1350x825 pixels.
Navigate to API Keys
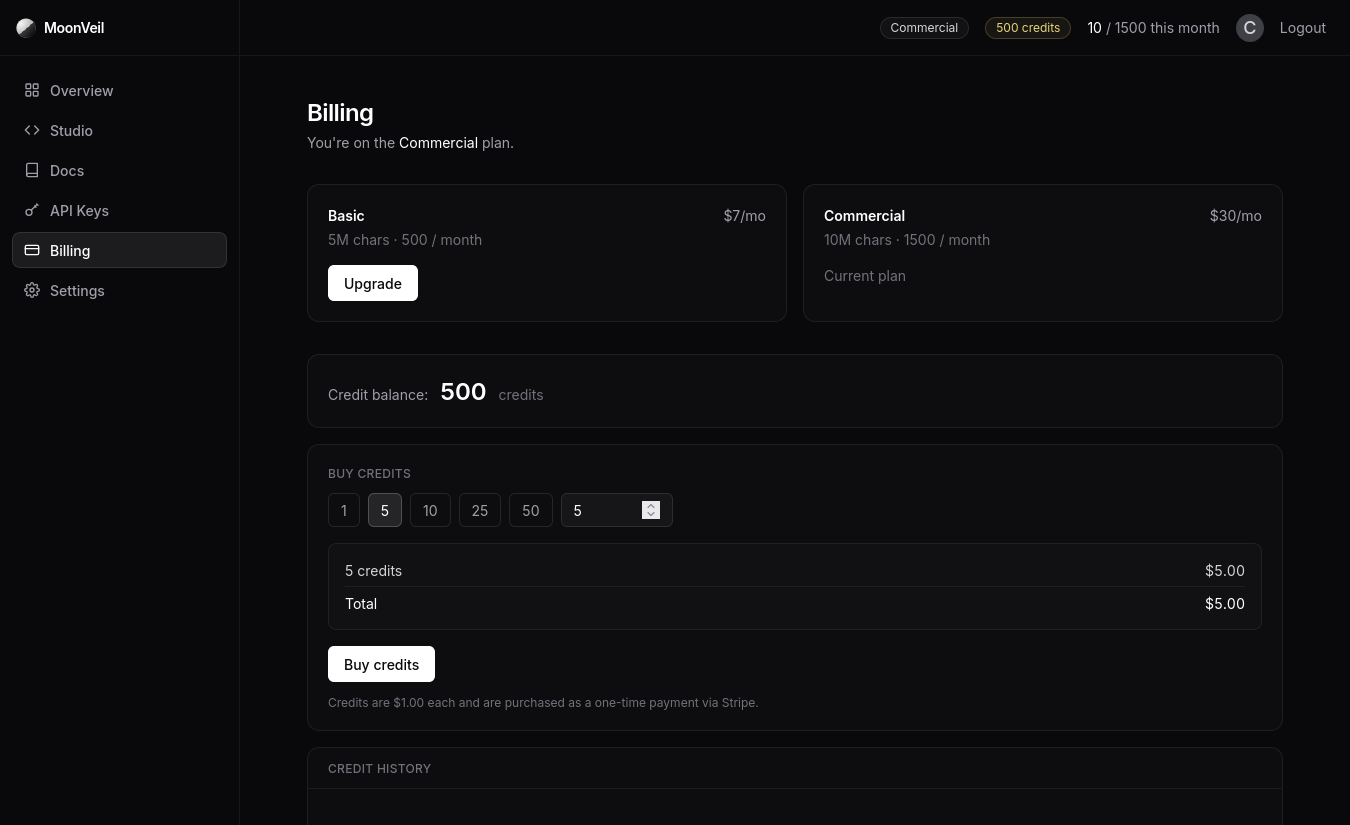[119, 210]
